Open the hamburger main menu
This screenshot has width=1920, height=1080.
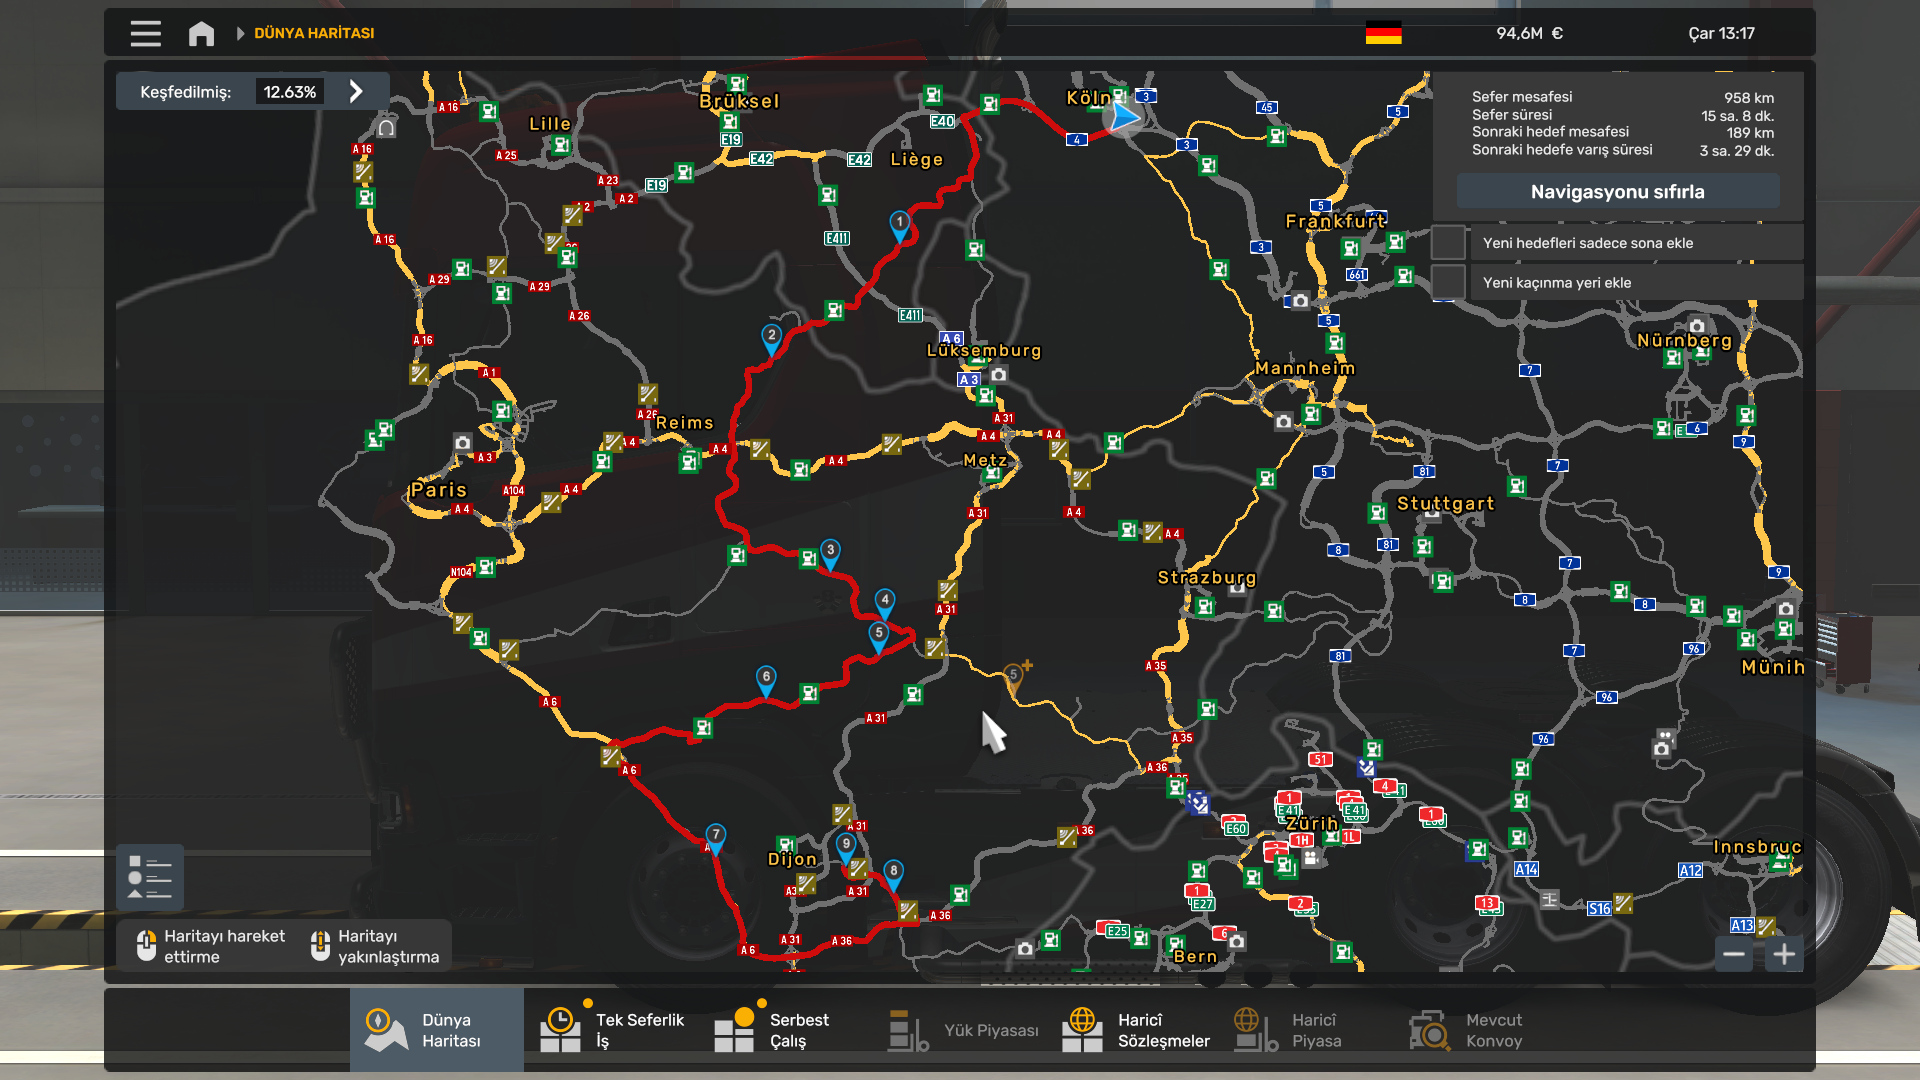point(145,33)
